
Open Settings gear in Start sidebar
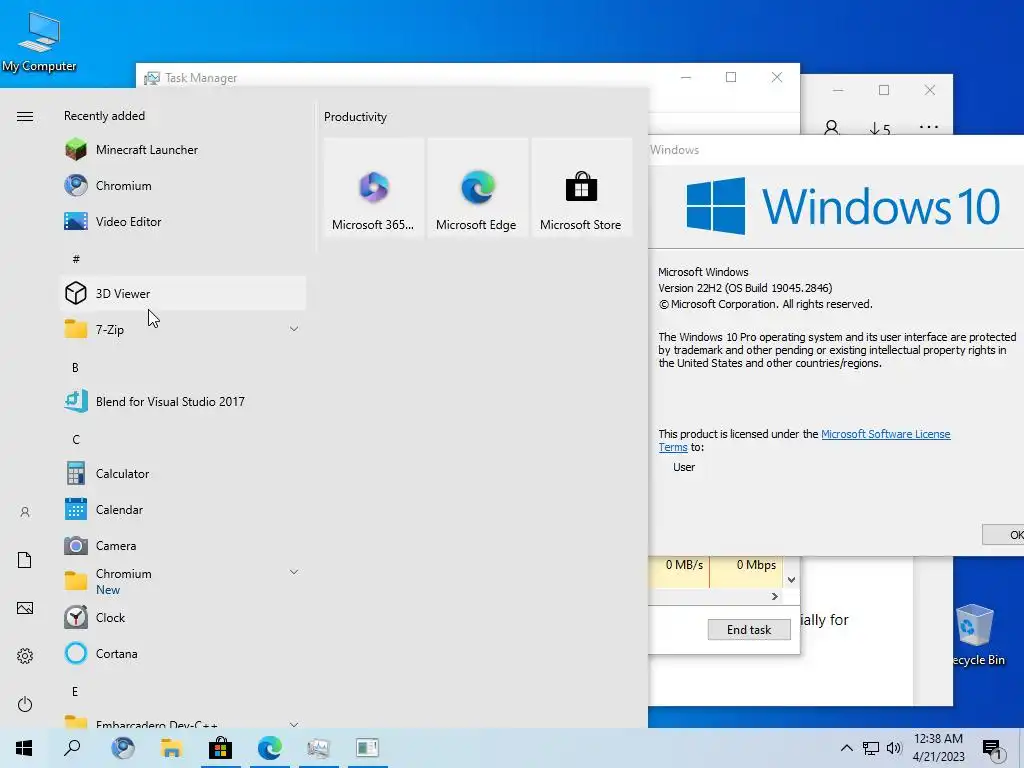25,656
